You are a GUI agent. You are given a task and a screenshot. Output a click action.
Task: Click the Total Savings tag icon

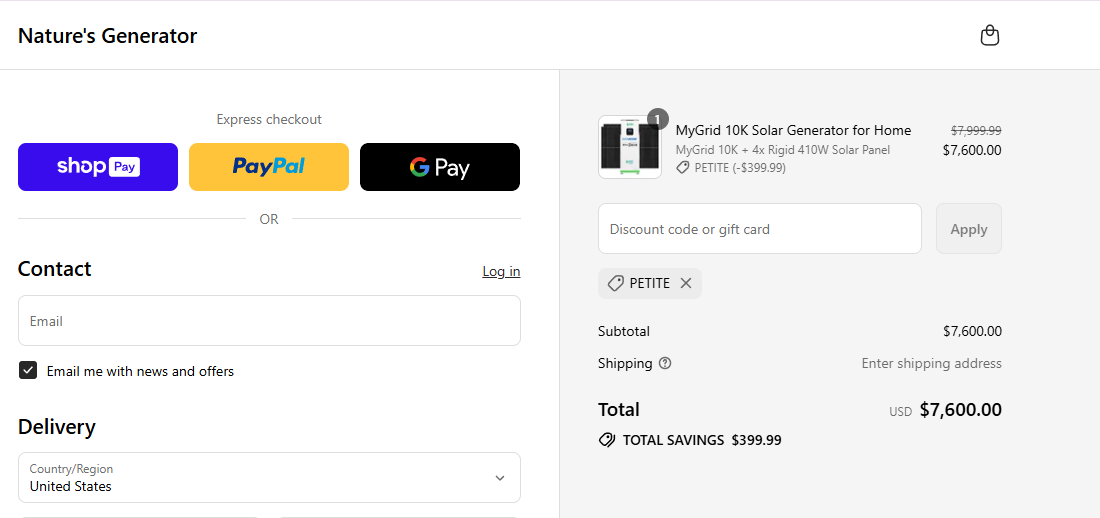pos(606,440)
